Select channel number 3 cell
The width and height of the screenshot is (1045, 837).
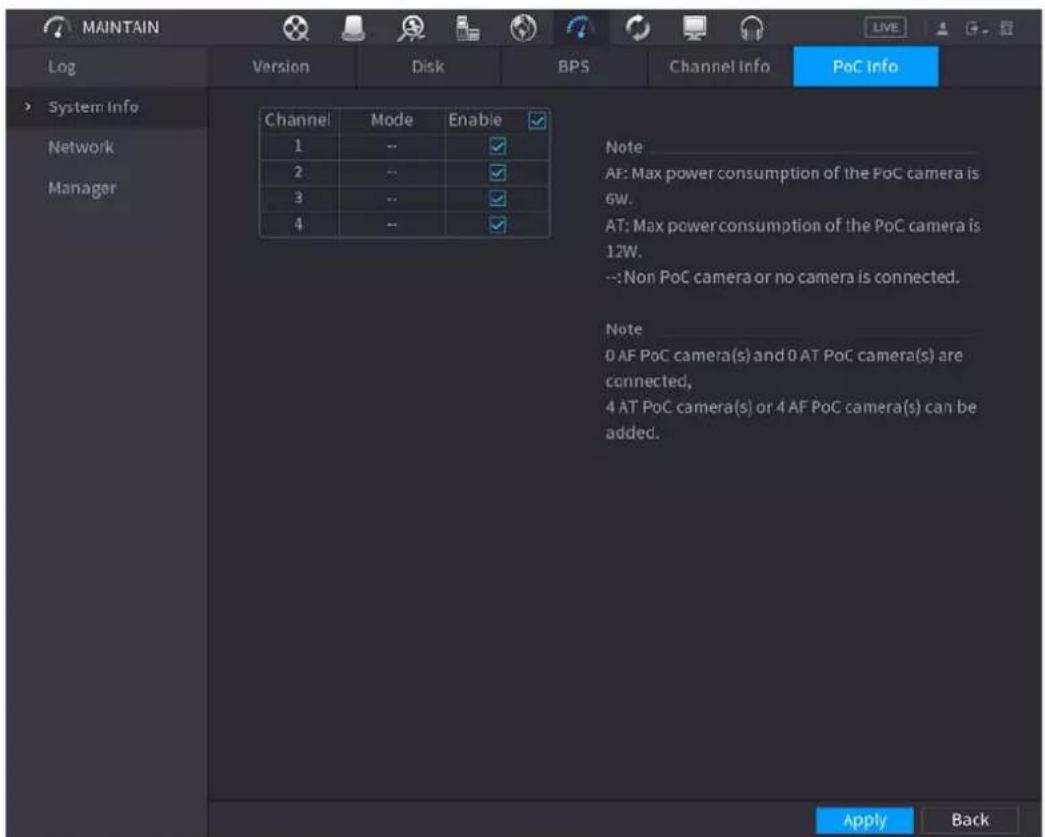coord(299,198)
